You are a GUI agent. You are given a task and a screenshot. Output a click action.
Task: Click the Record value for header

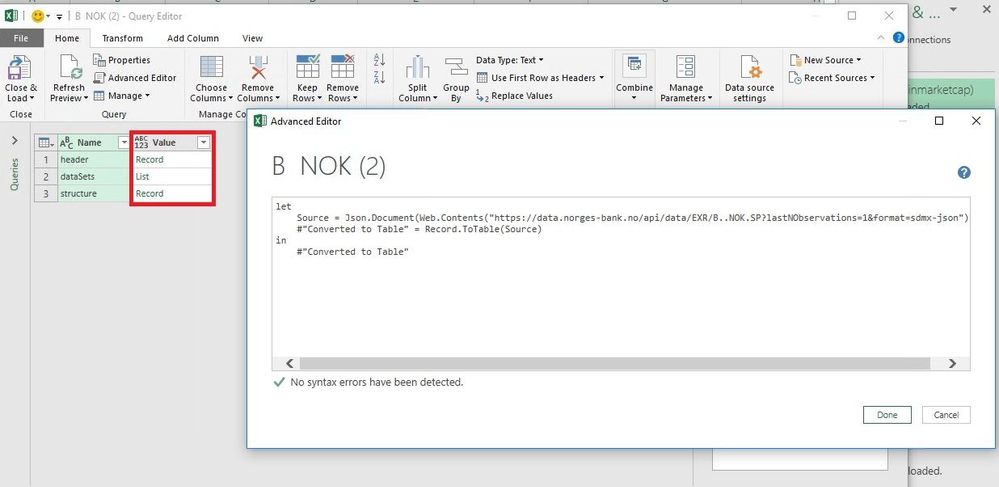pyautogui.click(x=150, y=159)
